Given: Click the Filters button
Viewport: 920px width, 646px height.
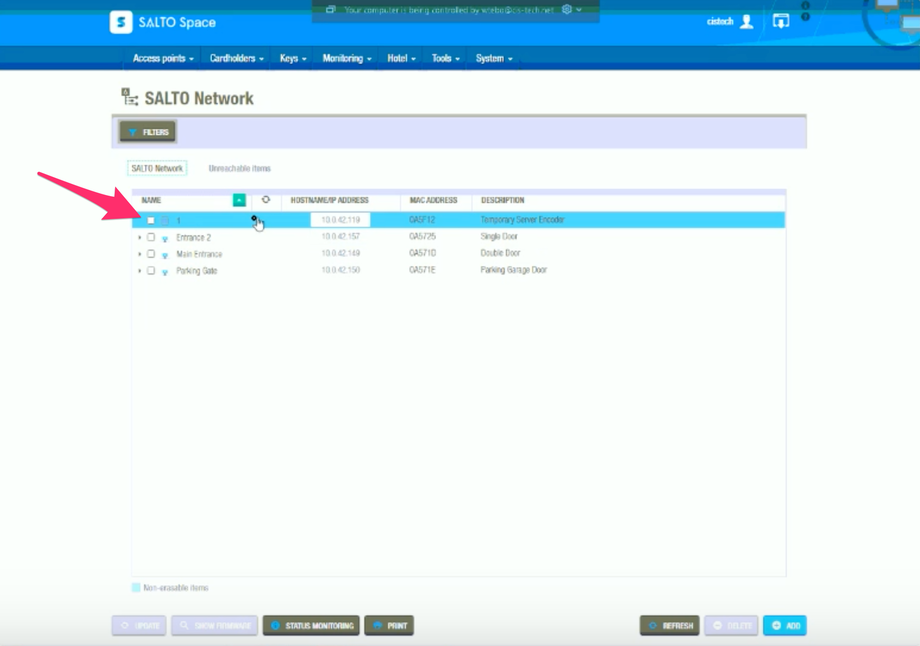Looking at the screenshot, I should tap(148, 131).
